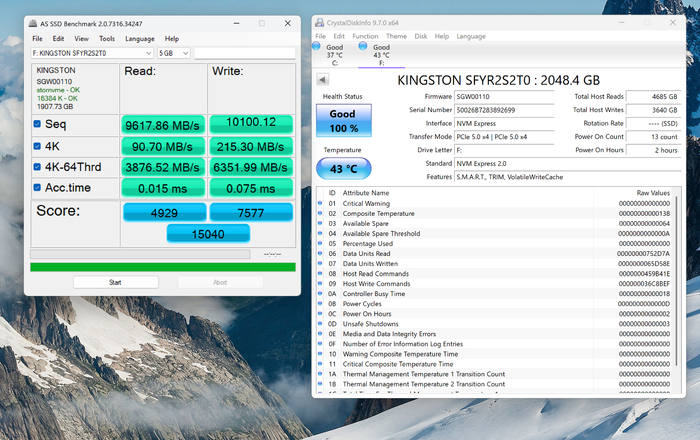Click the green benchmark progress bar

click(163, 267)
